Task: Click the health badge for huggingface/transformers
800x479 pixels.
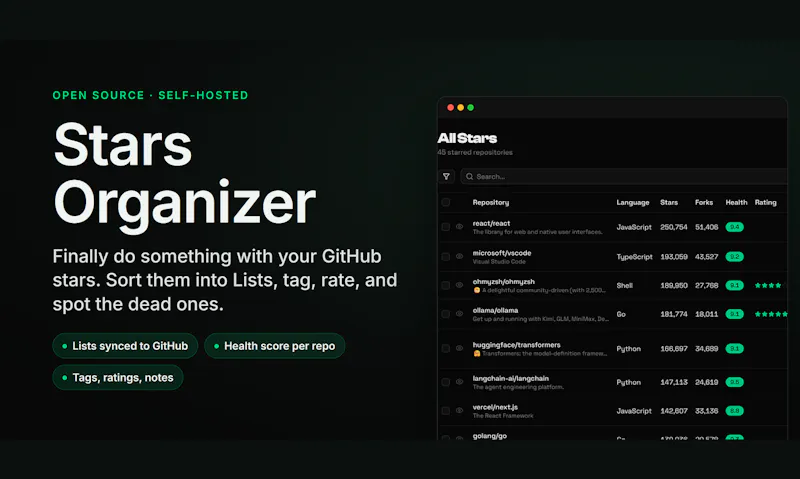Action: [735, 349]
